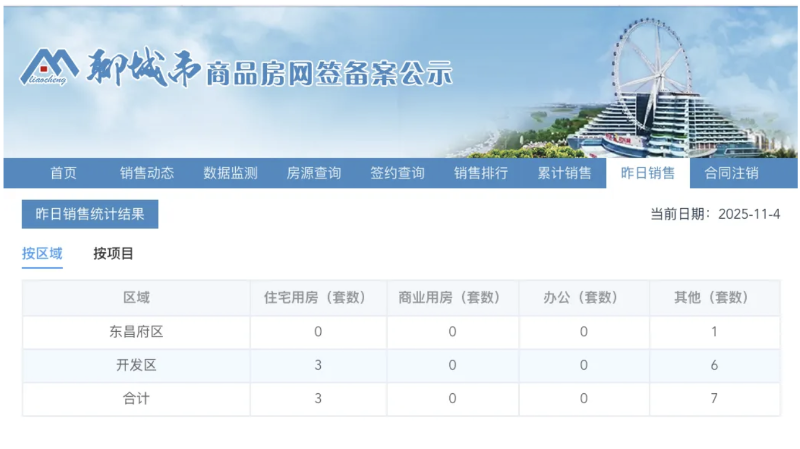Click the 昨日销售统计结果 button
800x449 pixels.
90,214
